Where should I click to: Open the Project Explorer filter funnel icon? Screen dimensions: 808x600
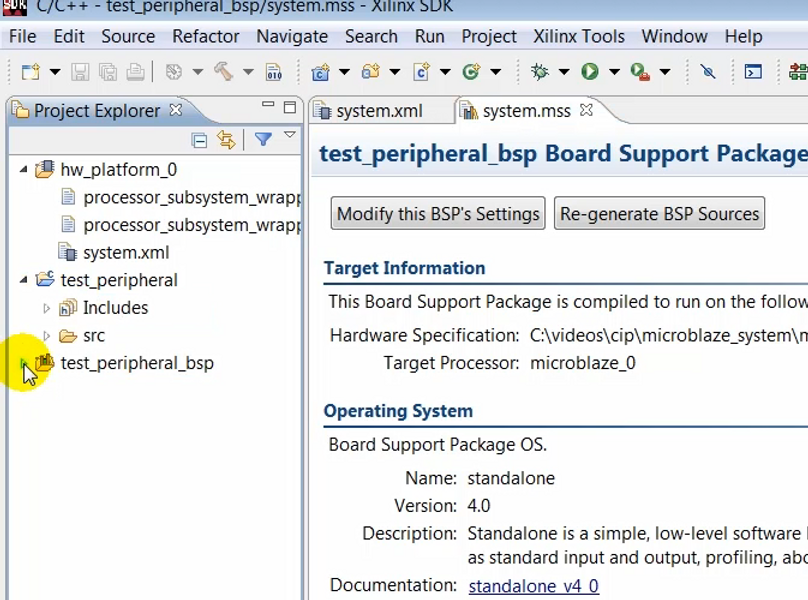coord(262,138)
